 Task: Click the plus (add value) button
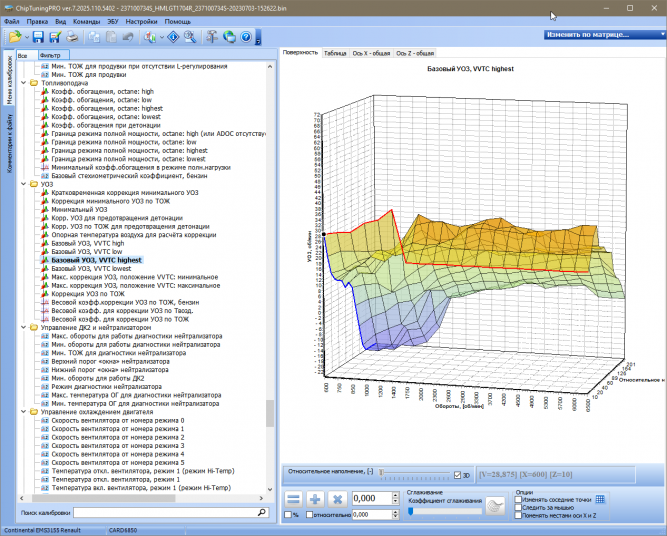[x=315, y=499]
